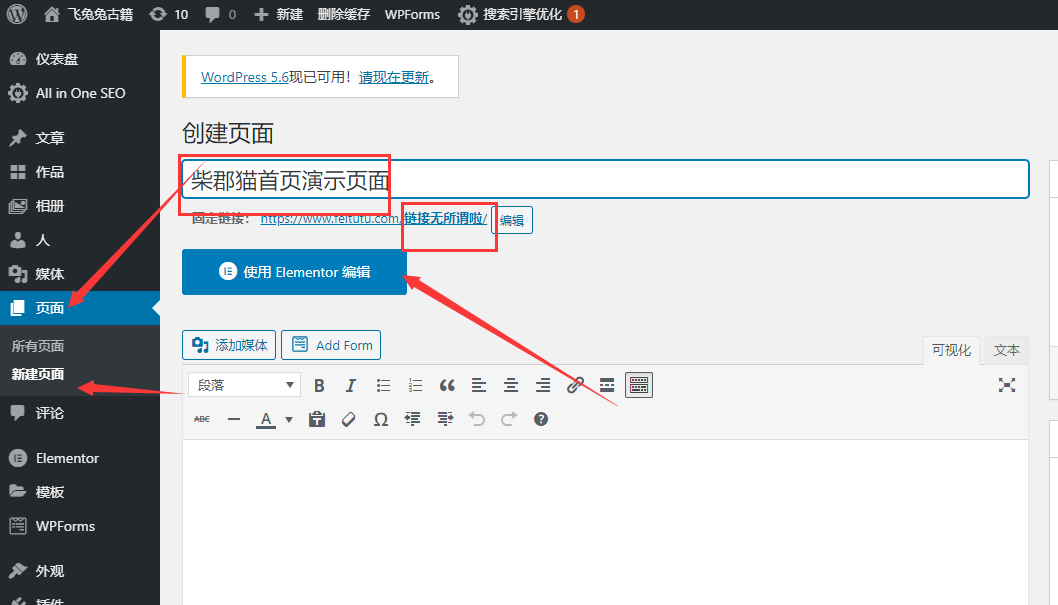Click the redo arrow
Image resolution: width=1058 pixels, height=605 pixels.
click(509, 419)
